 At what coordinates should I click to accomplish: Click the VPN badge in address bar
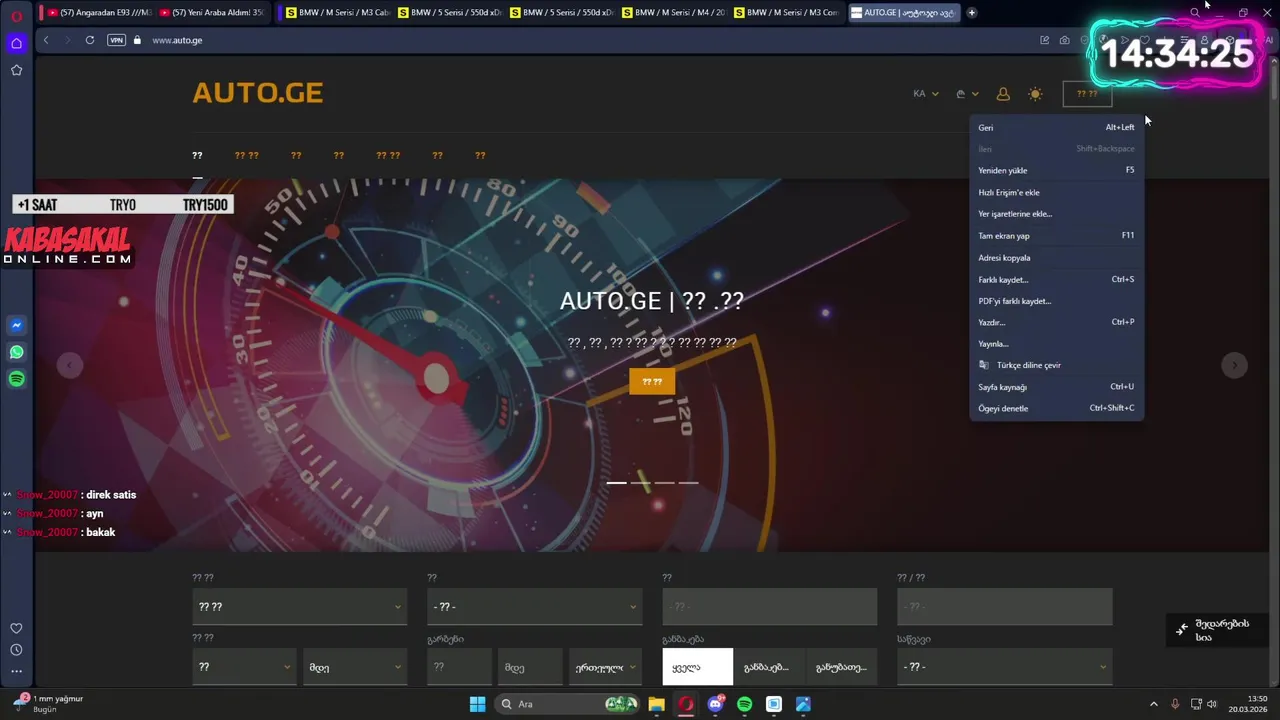116,40
